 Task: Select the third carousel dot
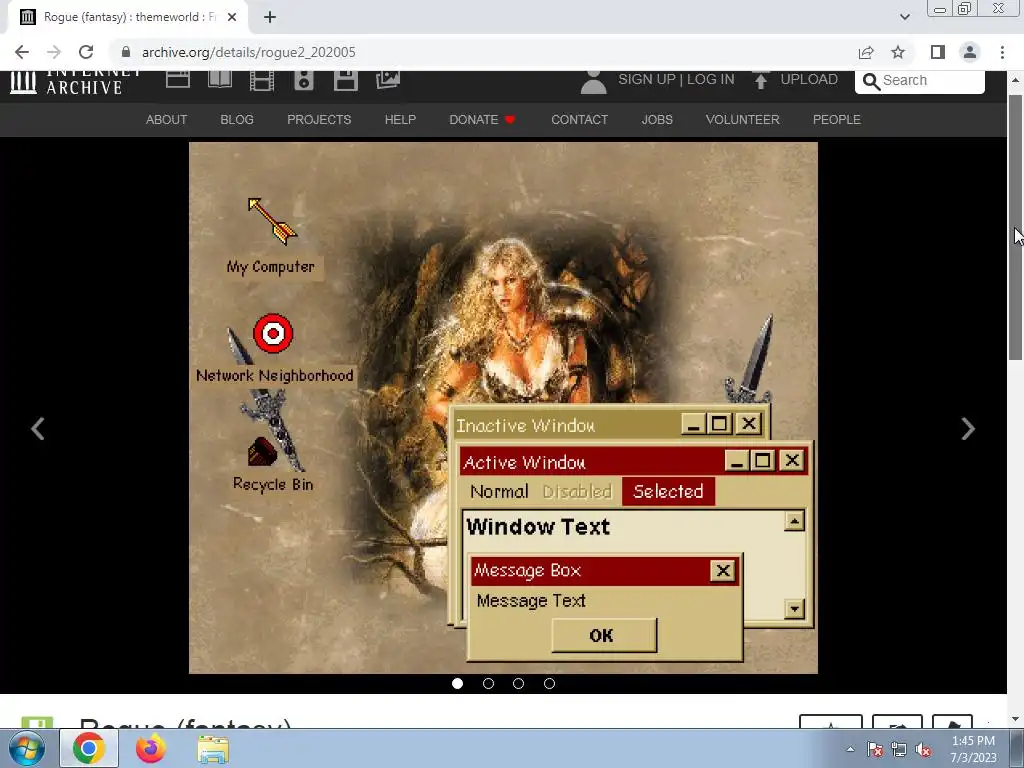click(519, 683)
